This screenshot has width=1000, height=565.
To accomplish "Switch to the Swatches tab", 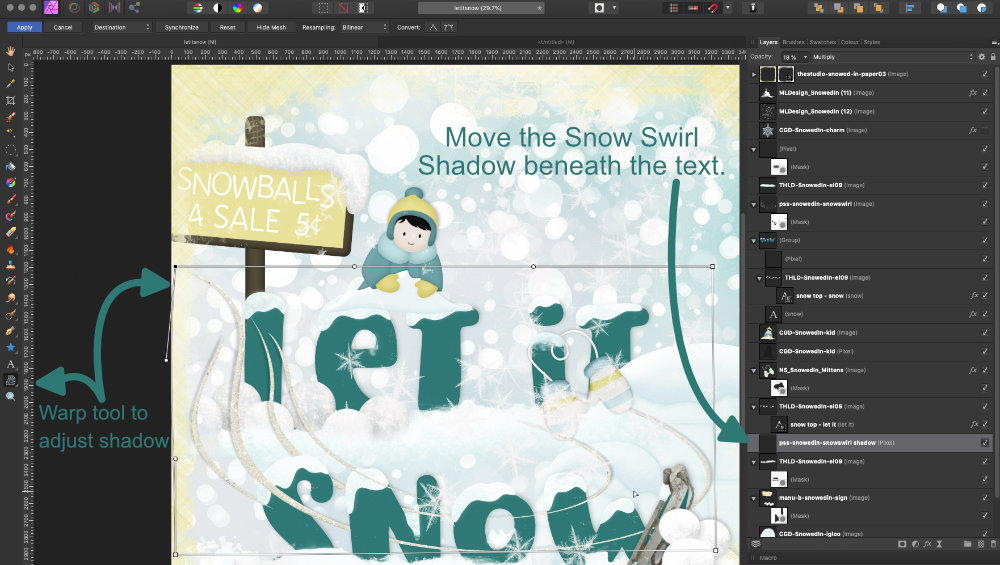I will [823, 42].
